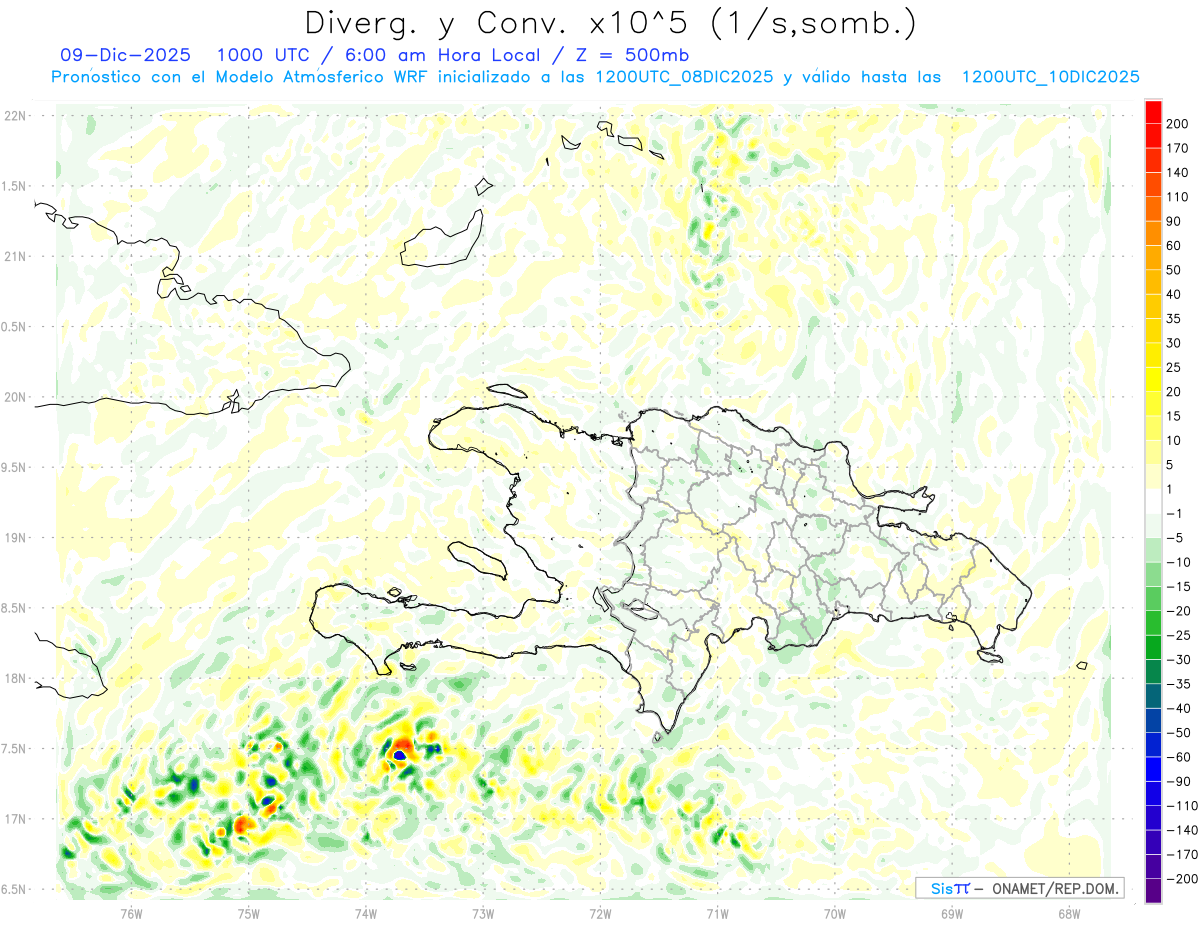The width and height of the screenshot is (1200, 927).
Task: Click the '72W' longitude label
Action: coord(600,913)
